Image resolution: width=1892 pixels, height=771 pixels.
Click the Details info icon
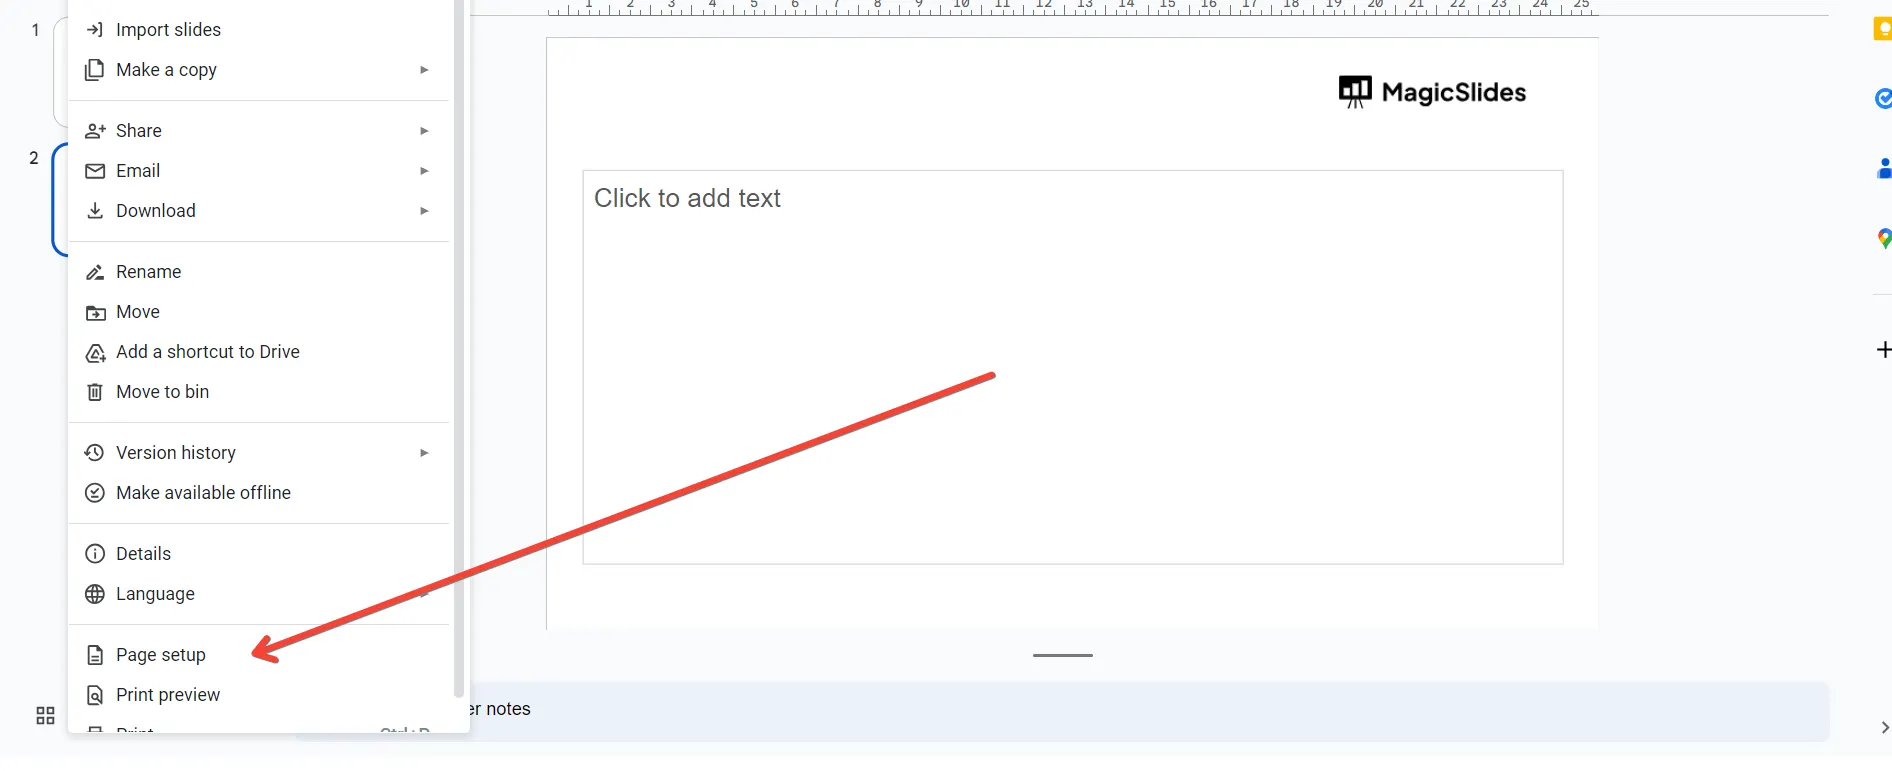[x=95, y=554]
